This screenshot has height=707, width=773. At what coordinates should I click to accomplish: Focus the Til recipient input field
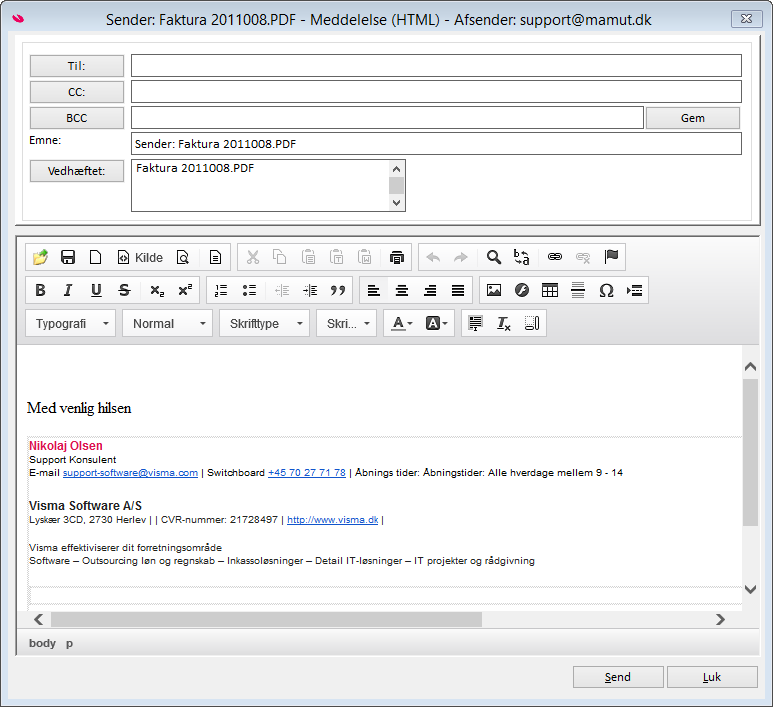point(436,66)
